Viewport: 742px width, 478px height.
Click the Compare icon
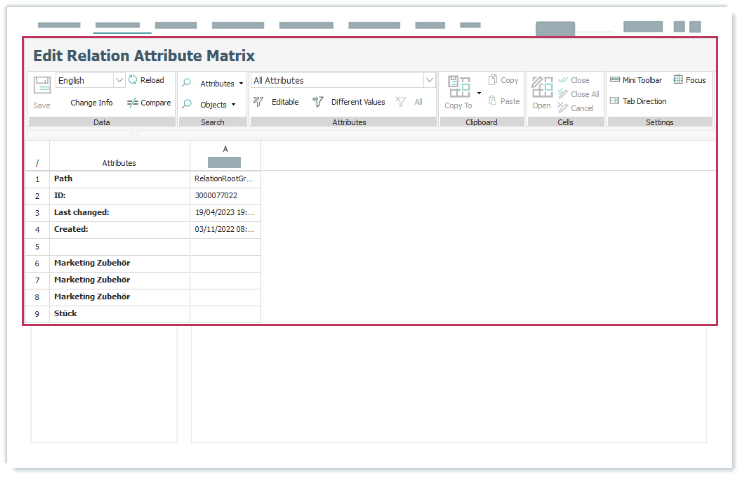tap(149, 102)
